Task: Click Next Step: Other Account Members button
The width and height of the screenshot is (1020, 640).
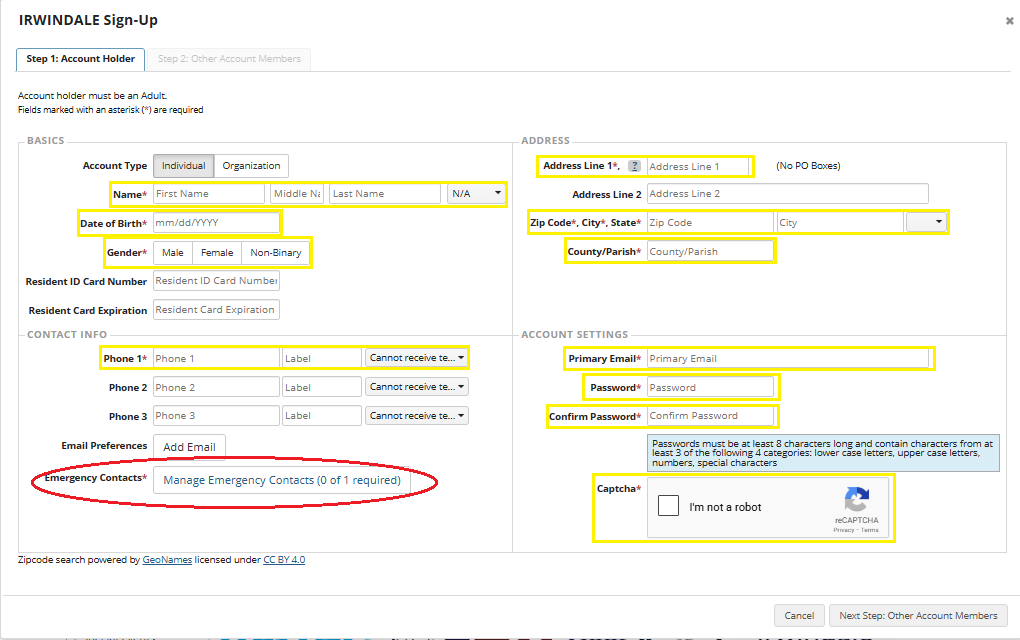Action: tap(917, 615)
